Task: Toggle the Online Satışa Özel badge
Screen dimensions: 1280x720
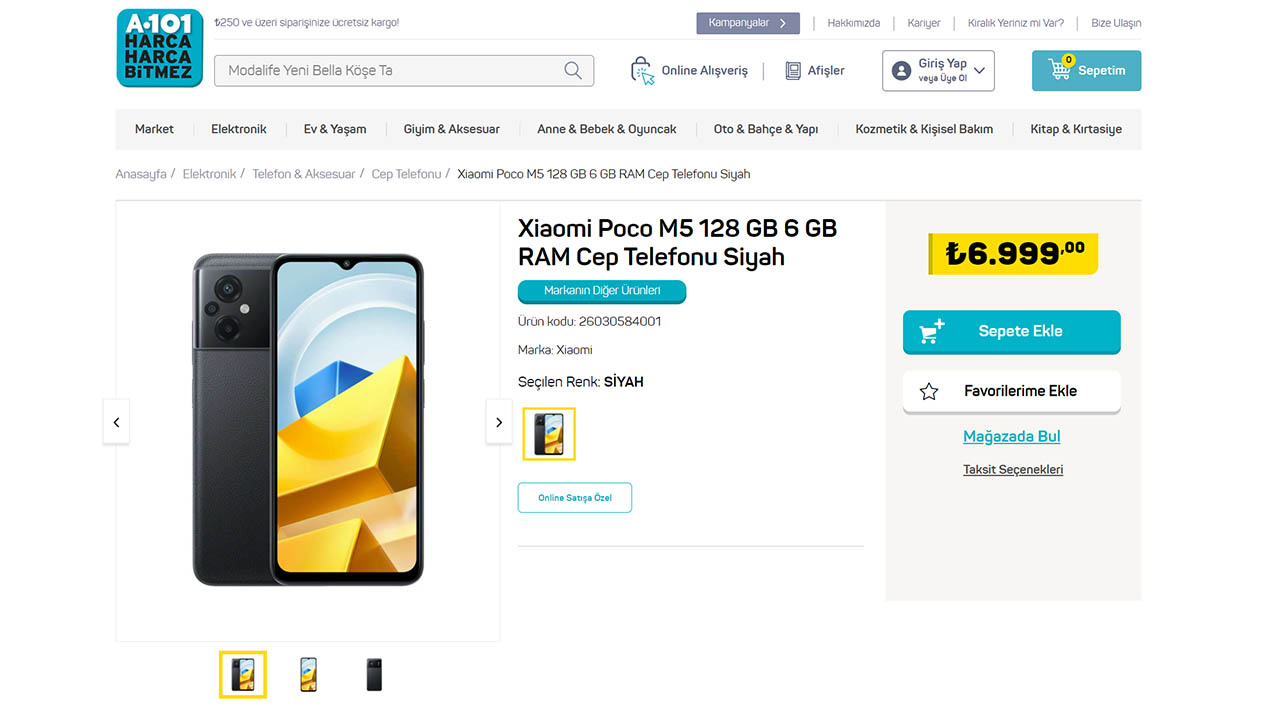Action: click(x=574, y=497)
